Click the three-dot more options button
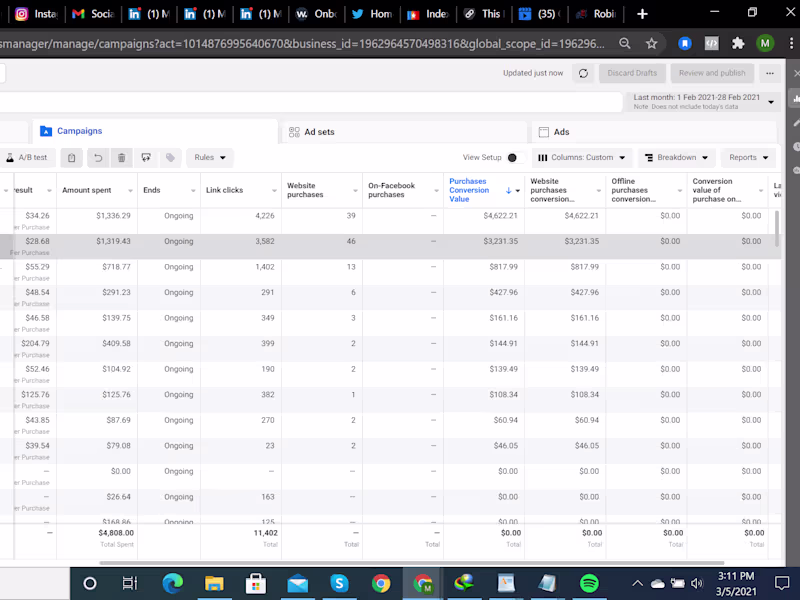 point(770,73)
